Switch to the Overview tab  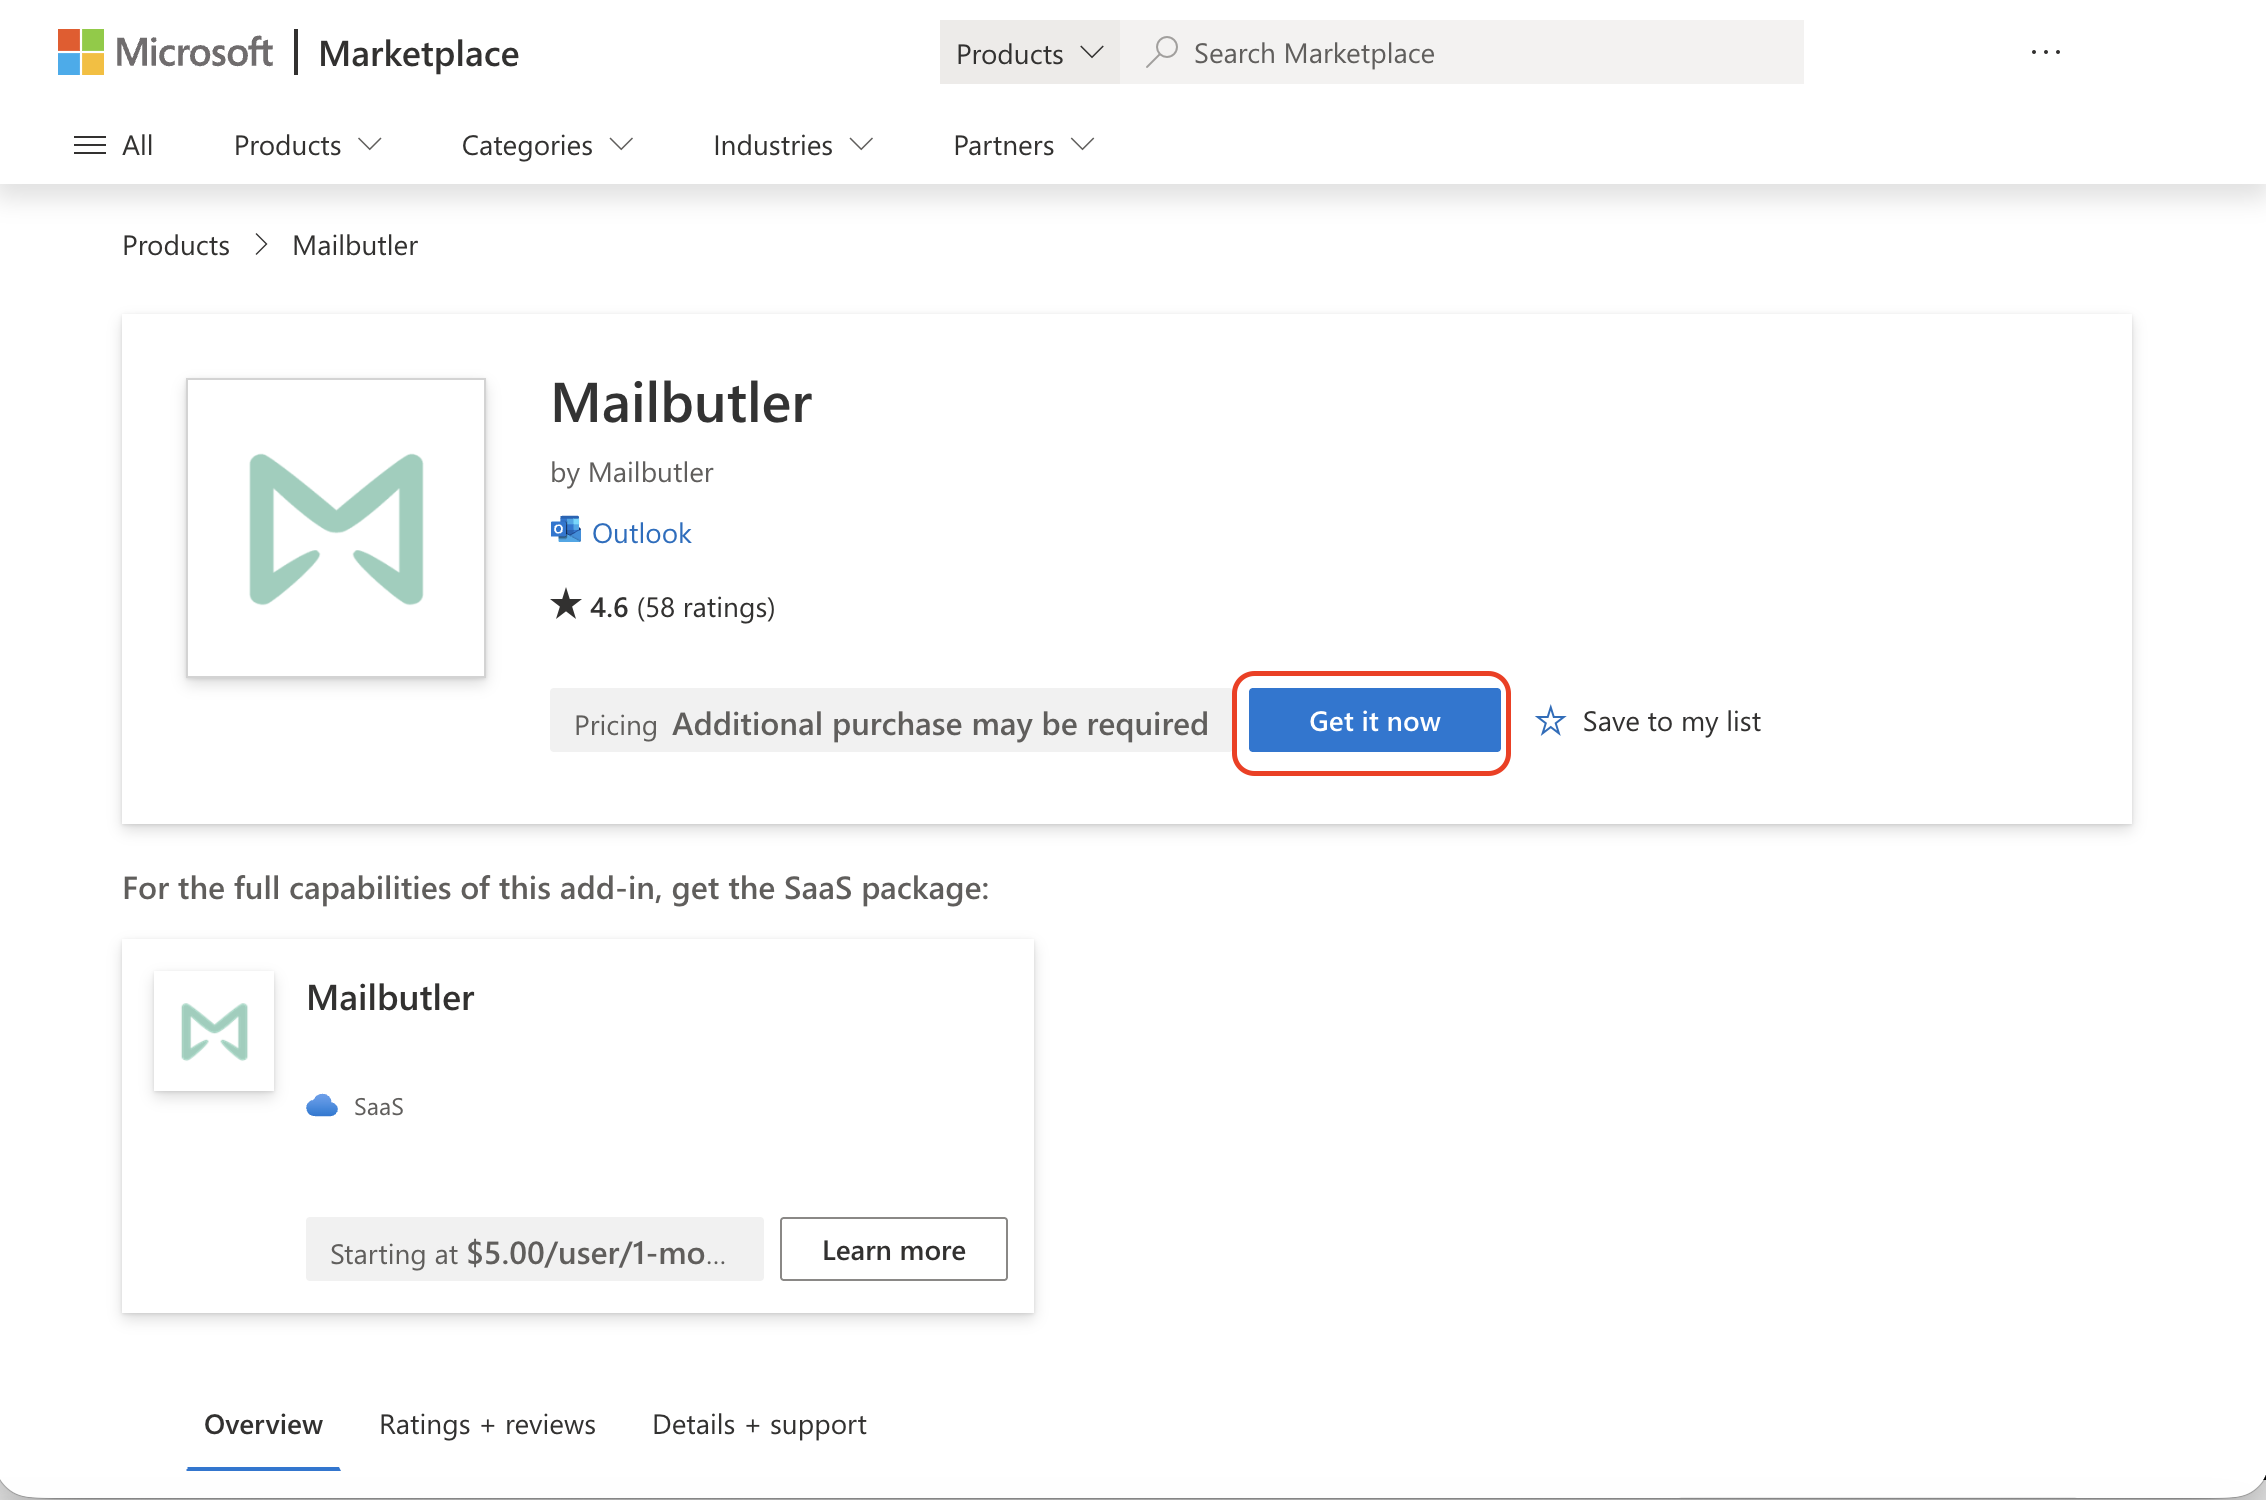(x=263, y=1424)
